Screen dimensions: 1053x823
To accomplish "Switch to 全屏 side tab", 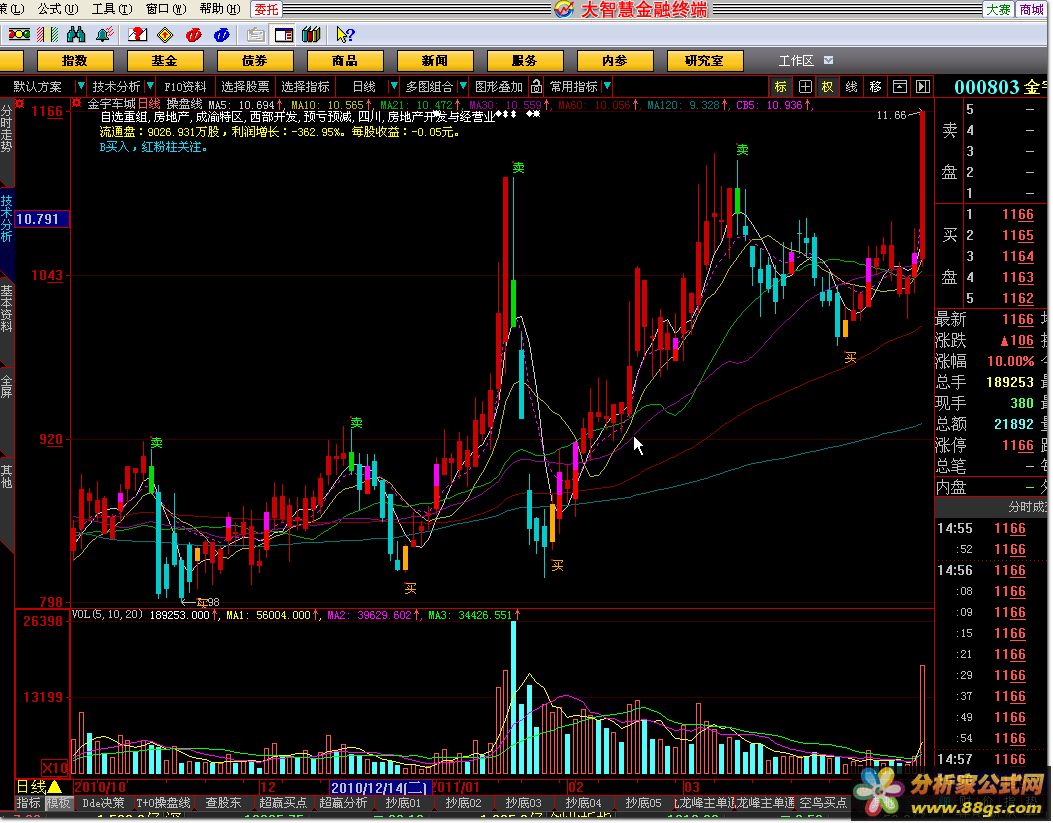I will point(6,386).
